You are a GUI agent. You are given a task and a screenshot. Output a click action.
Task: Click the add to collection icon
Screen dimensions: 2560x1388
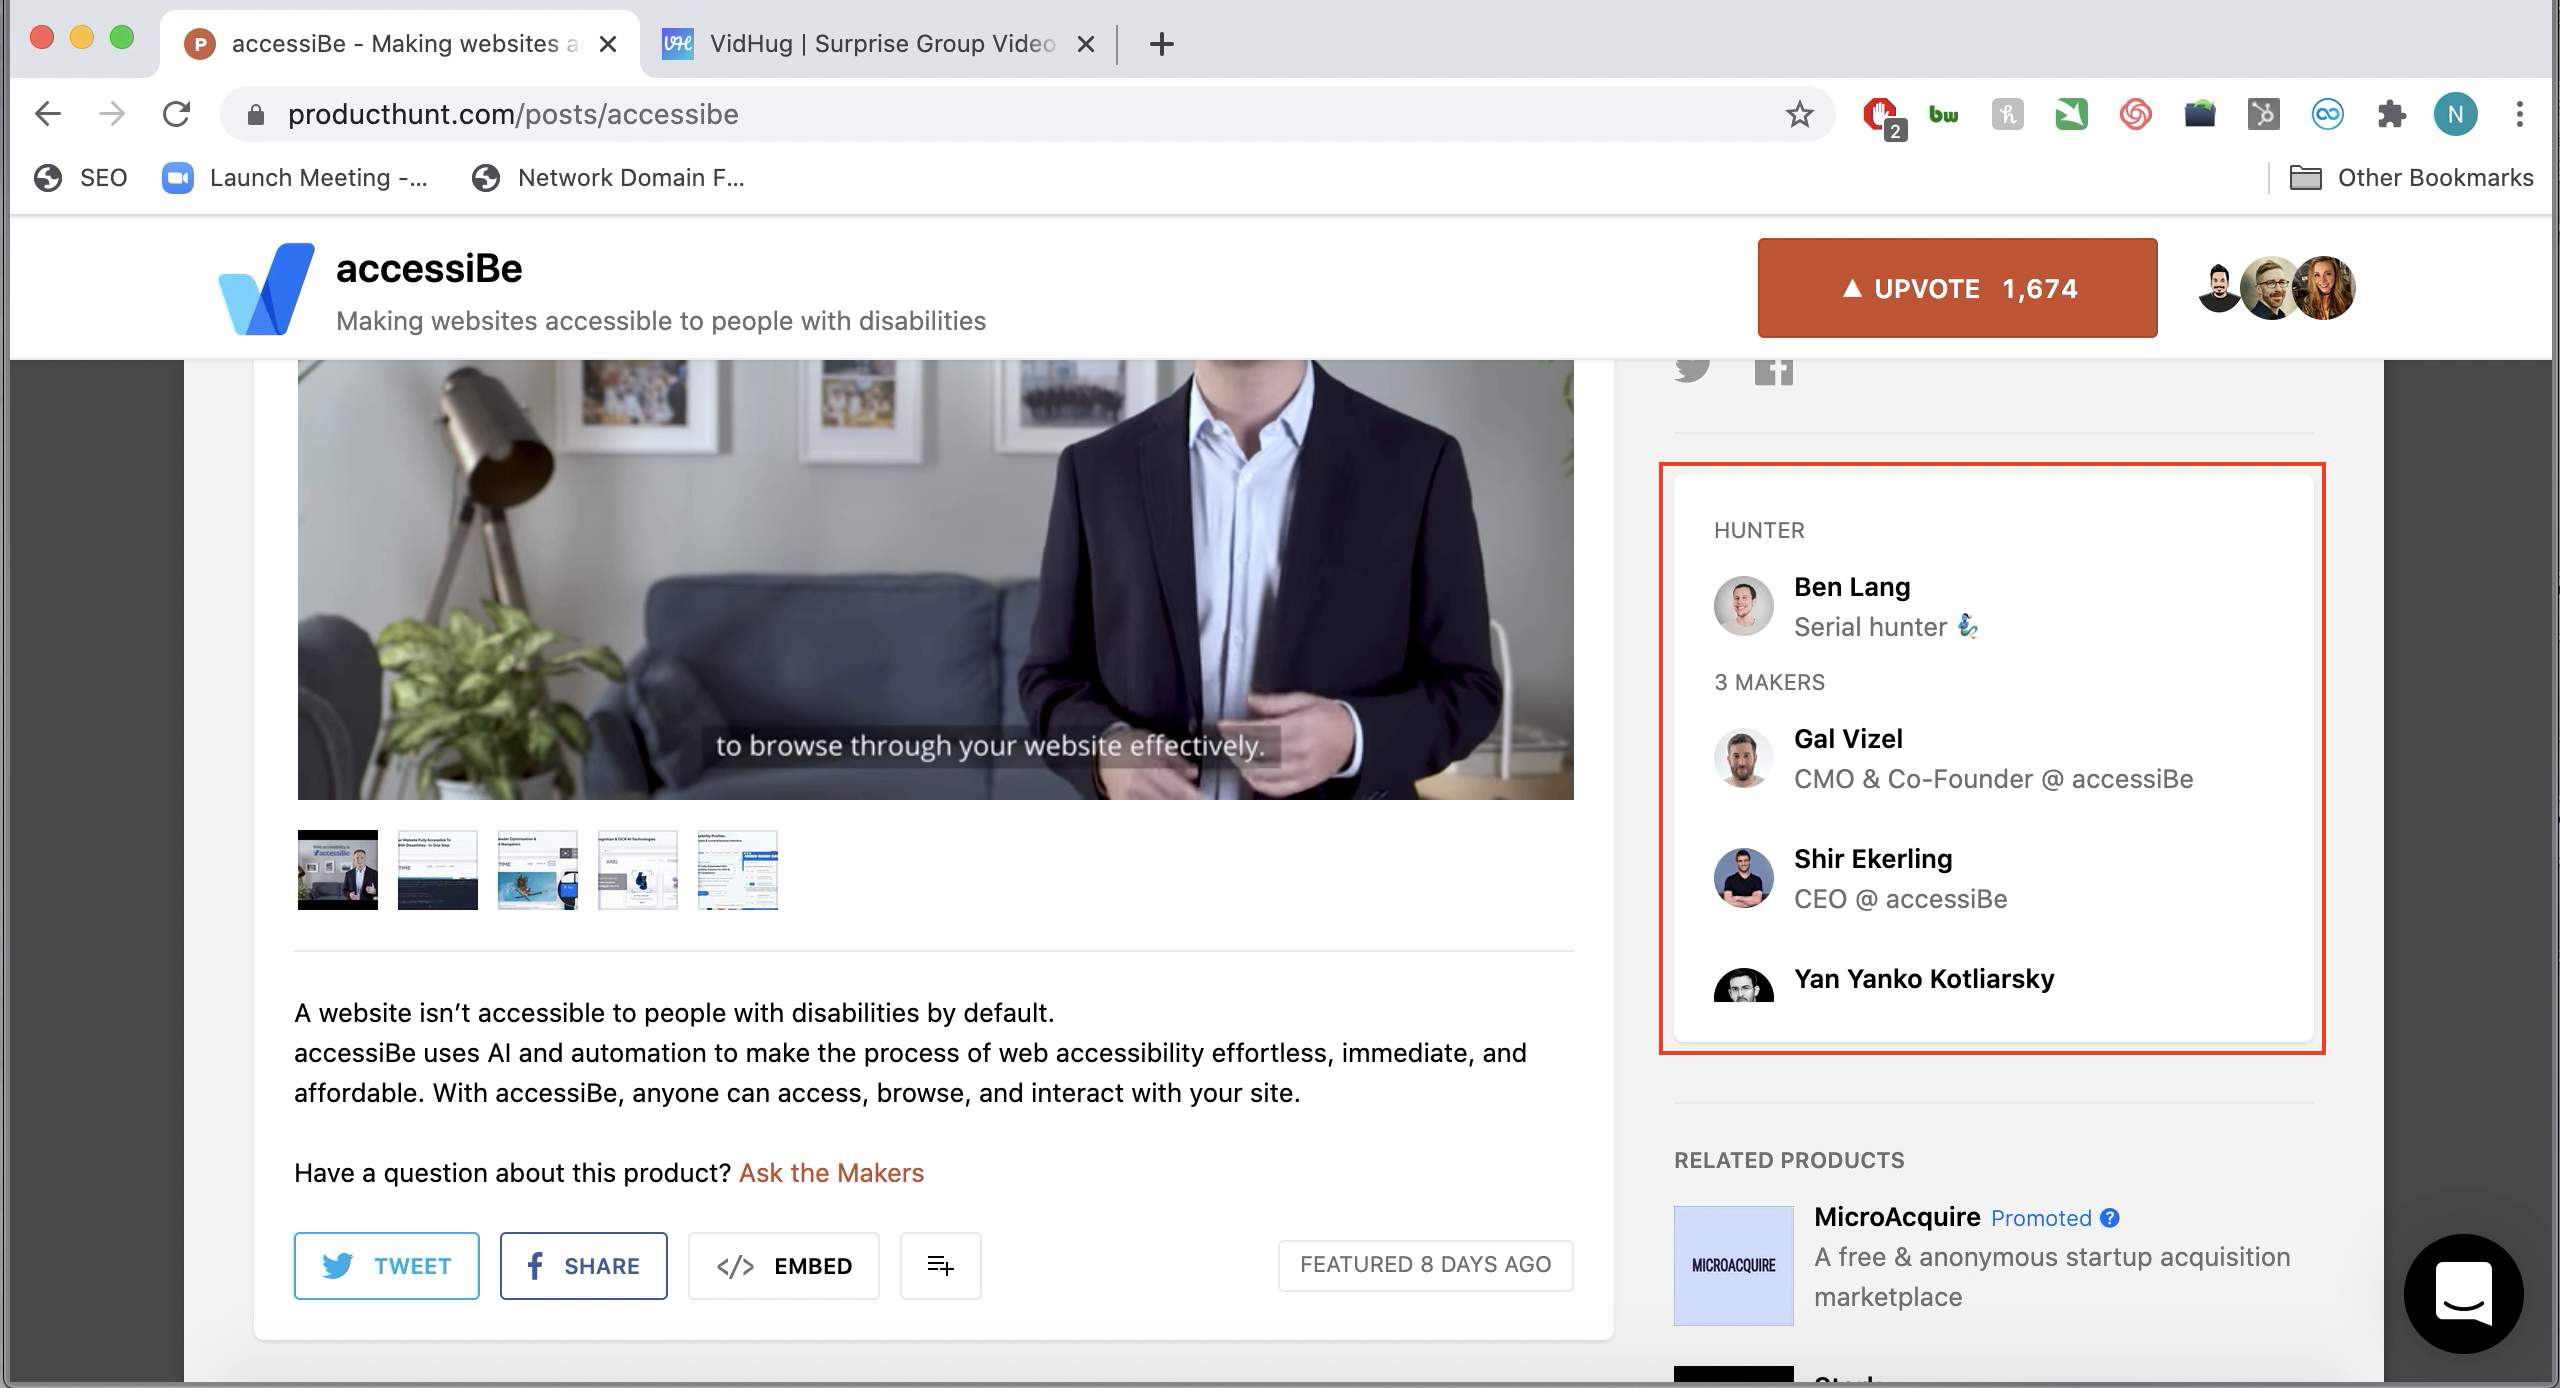(940, 1266)
